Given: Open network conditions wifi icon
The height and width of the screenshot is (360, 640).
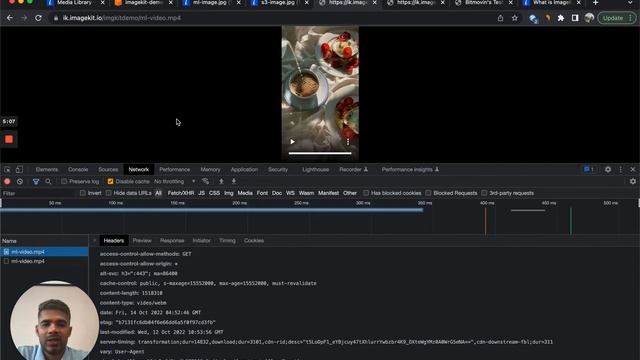Looking at the screenshot, I should [205, 181].
